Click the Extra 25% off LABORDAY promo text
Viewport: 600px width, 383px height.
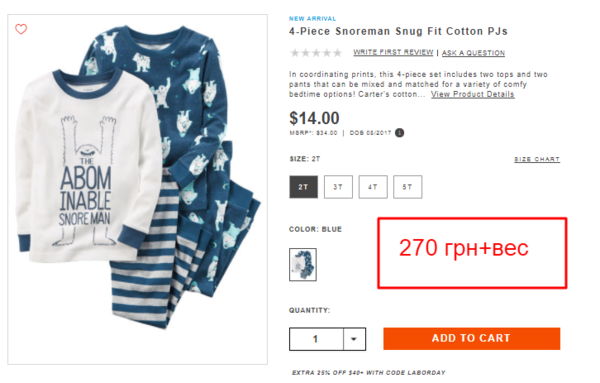click(368, 372)
